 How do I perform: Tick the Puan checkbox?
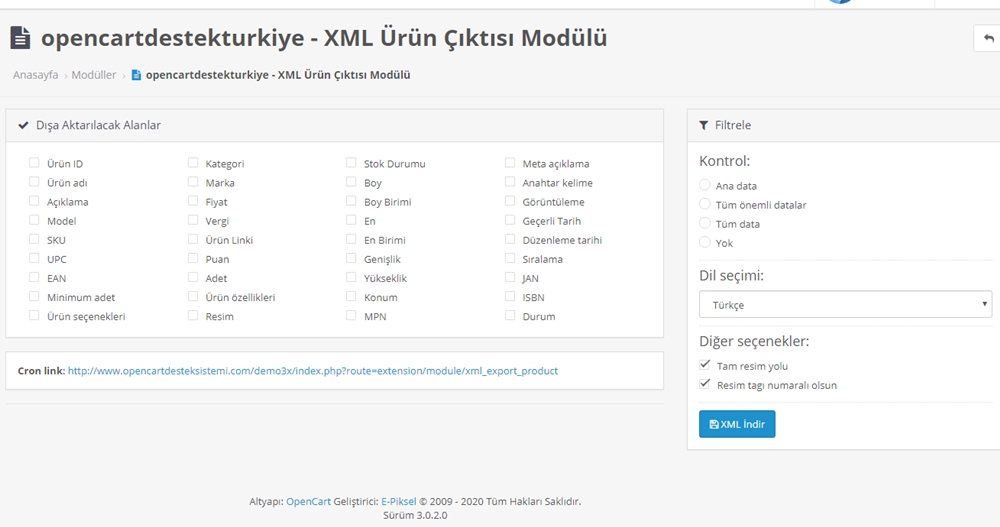tap(193, 258)
